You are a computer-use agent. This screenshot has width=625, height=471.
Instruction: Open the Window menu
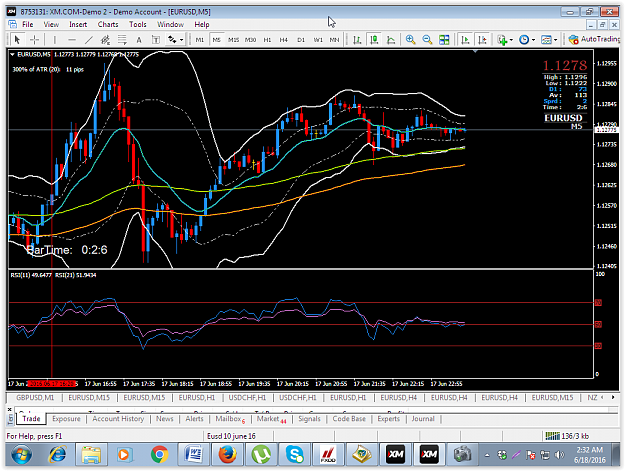(170, 24)
